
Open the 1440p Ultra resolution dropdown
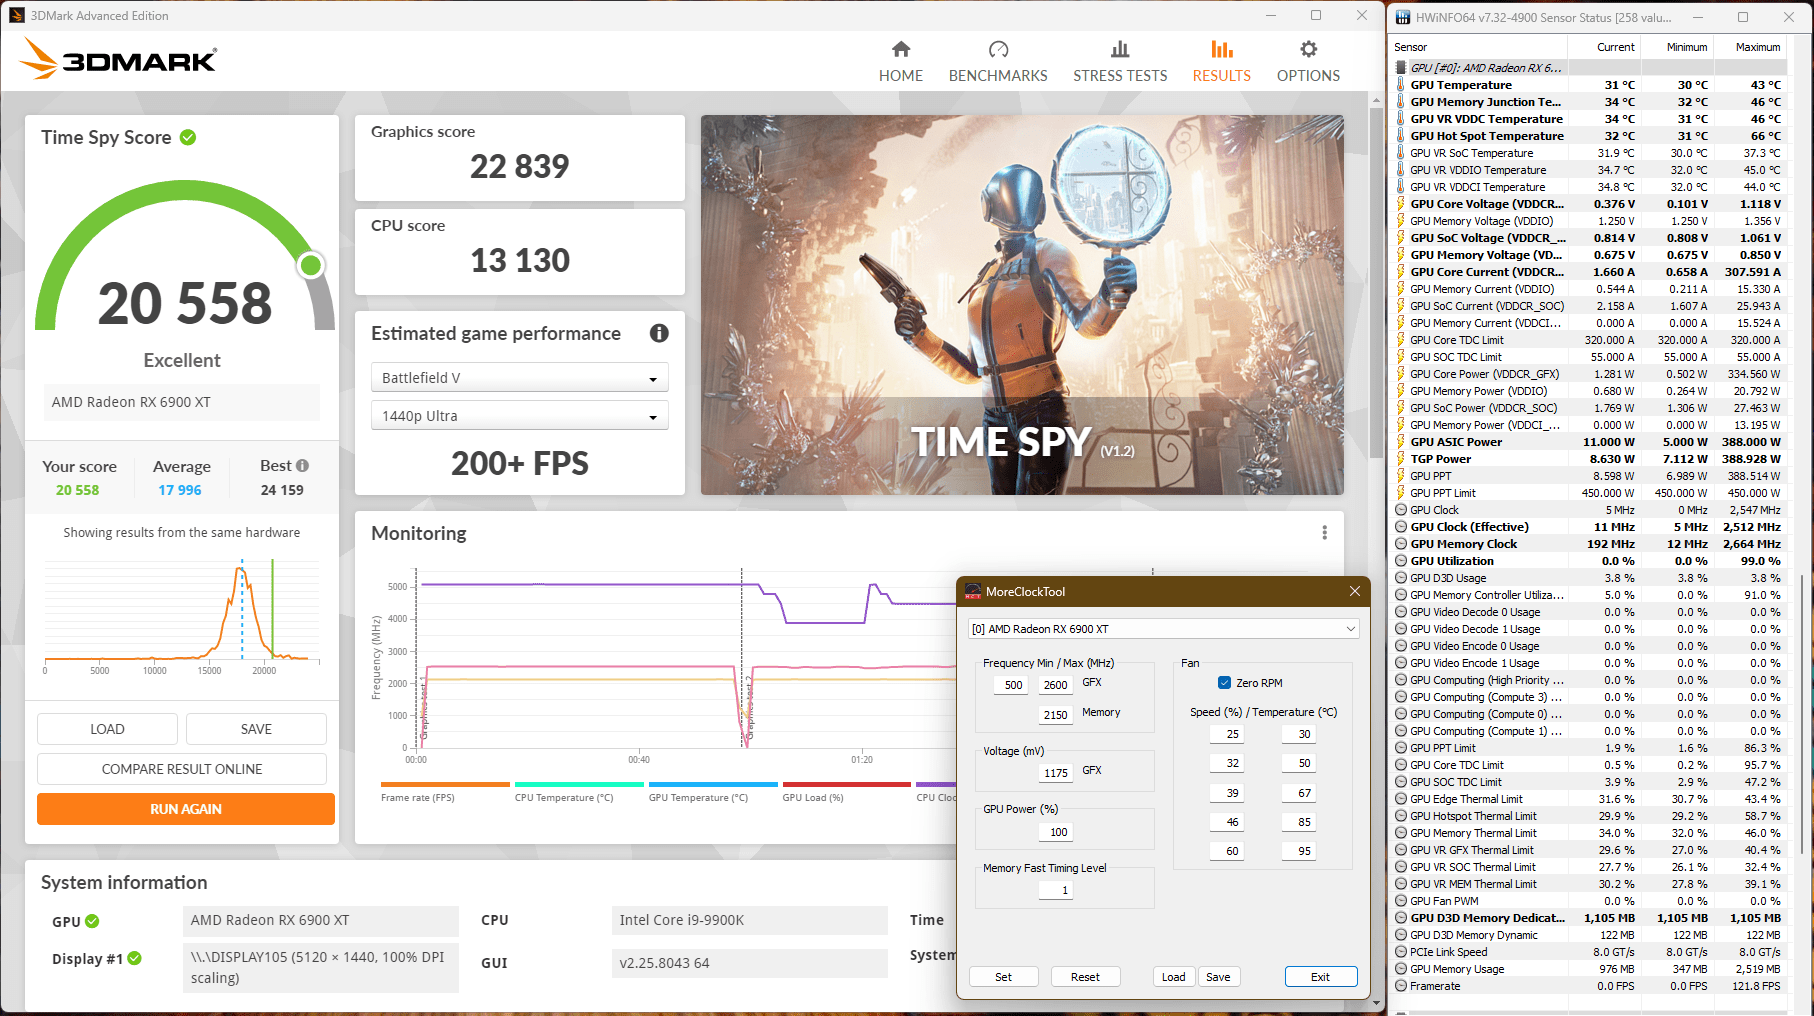[520, 415]
